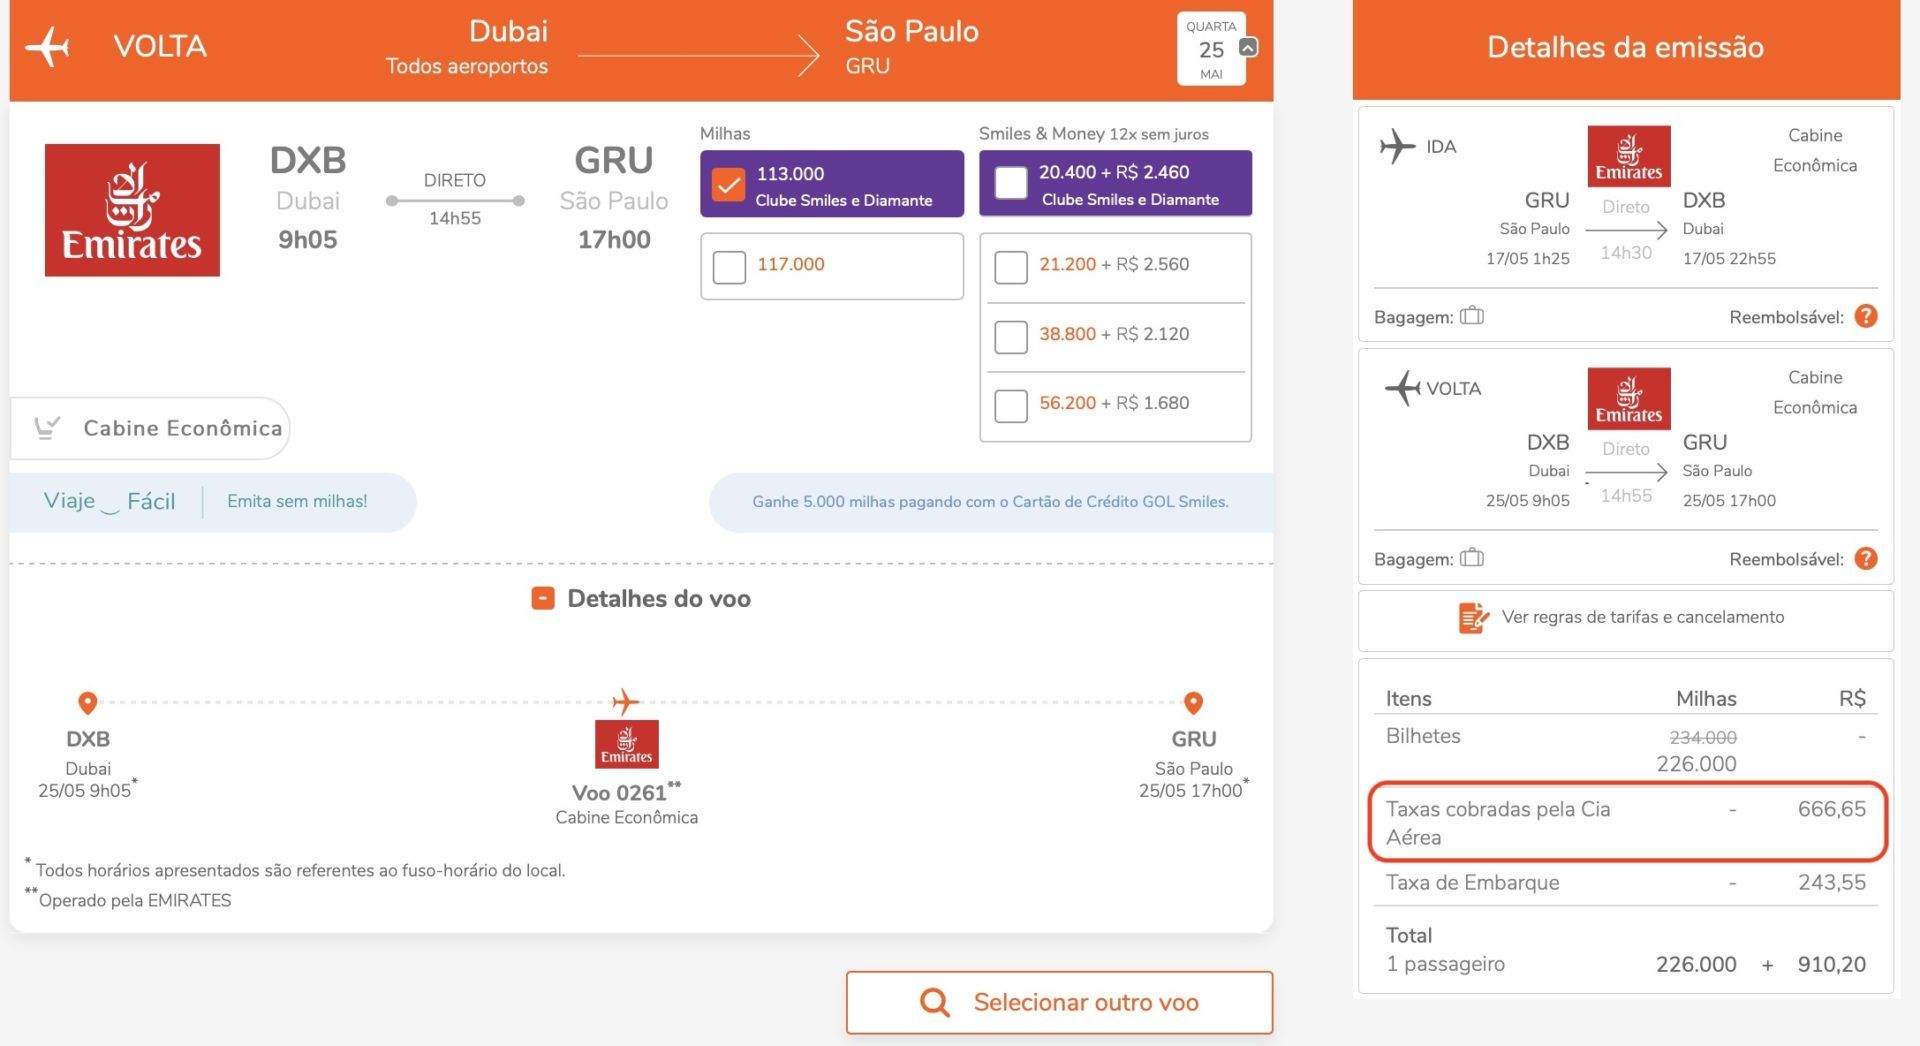Click the Bilhetes 226.000 miles value
Image resolution: width=1920 pixels, height=1046 pixels.
click(x=1696, y=764)
